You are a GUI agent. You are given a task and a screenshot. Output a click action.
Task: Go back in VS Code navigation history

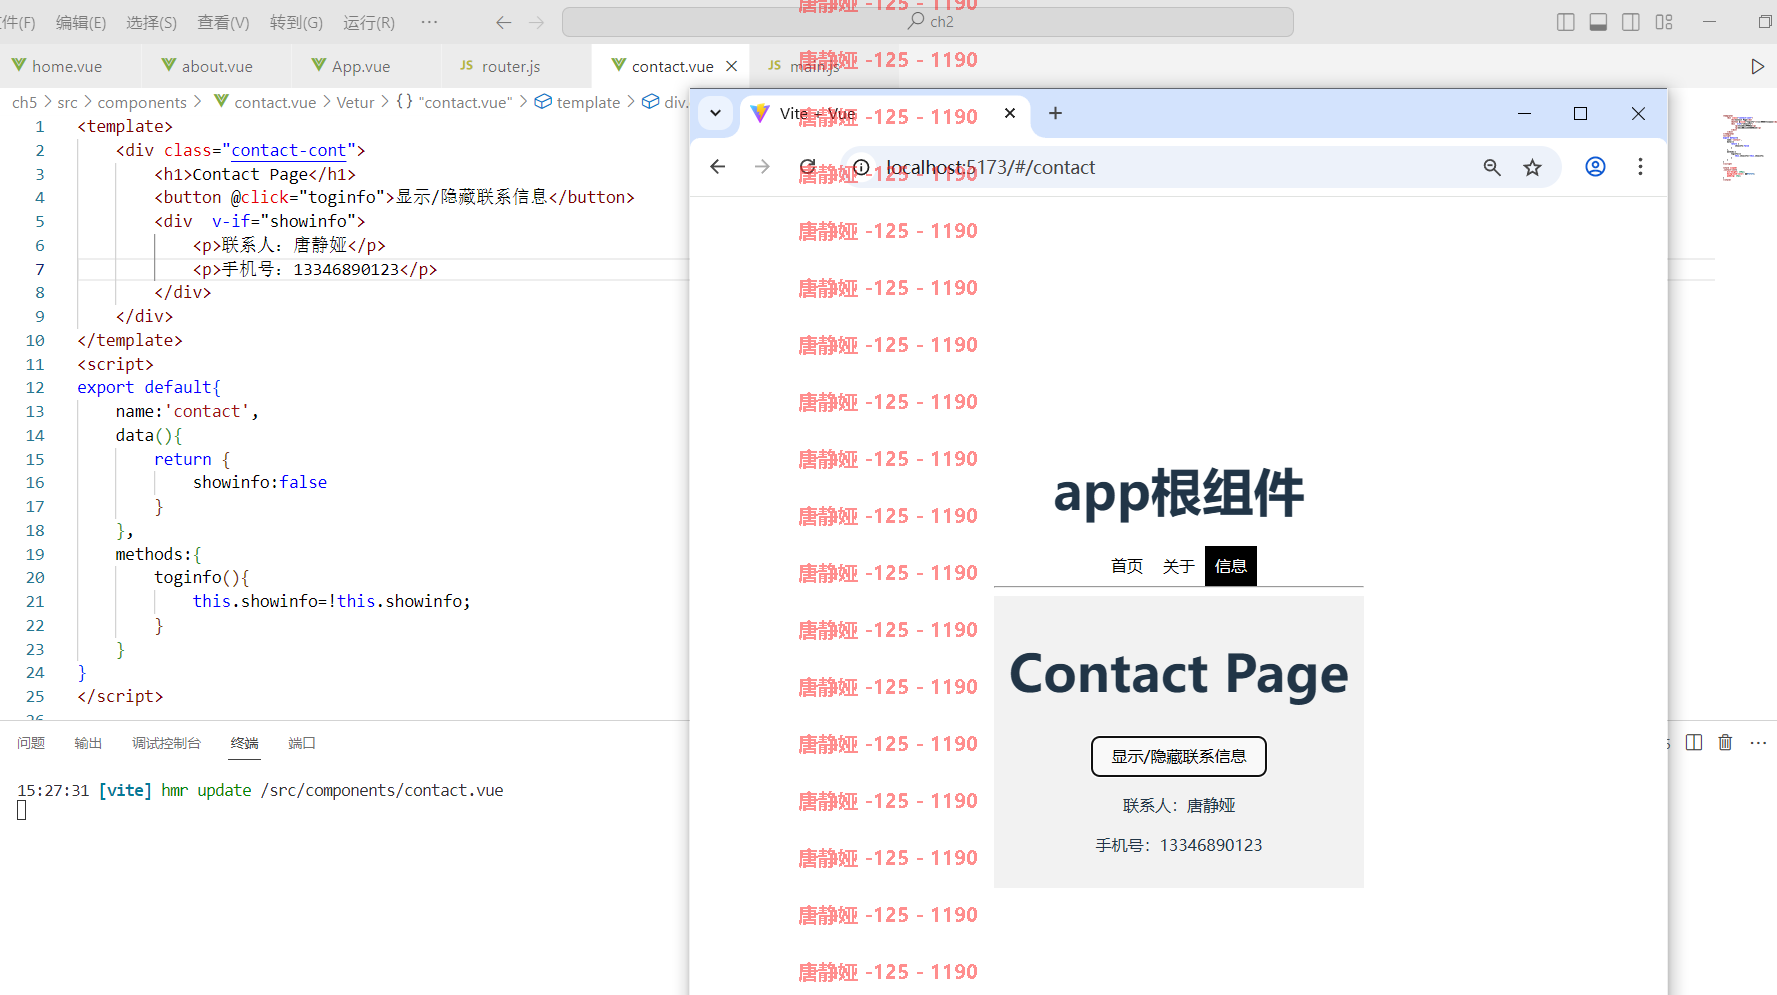pos(504,22)
